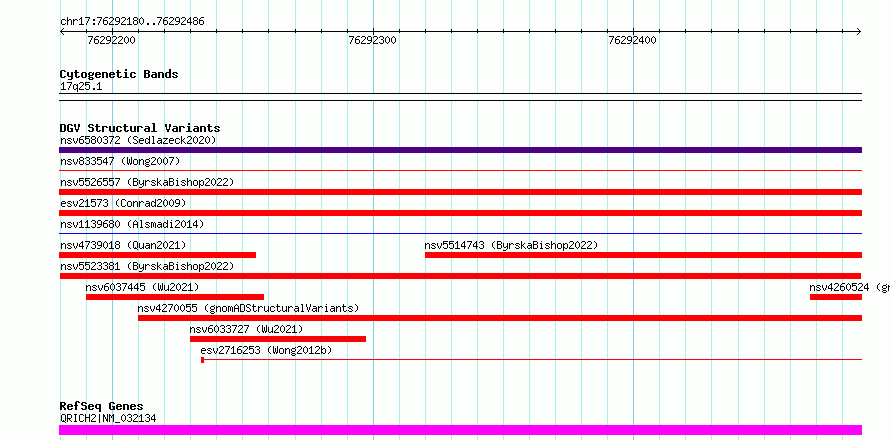Click esv21573 (Conrad2009) variant label
The width and height of the screenshot is (890, 440).
(x=123, y=203)
